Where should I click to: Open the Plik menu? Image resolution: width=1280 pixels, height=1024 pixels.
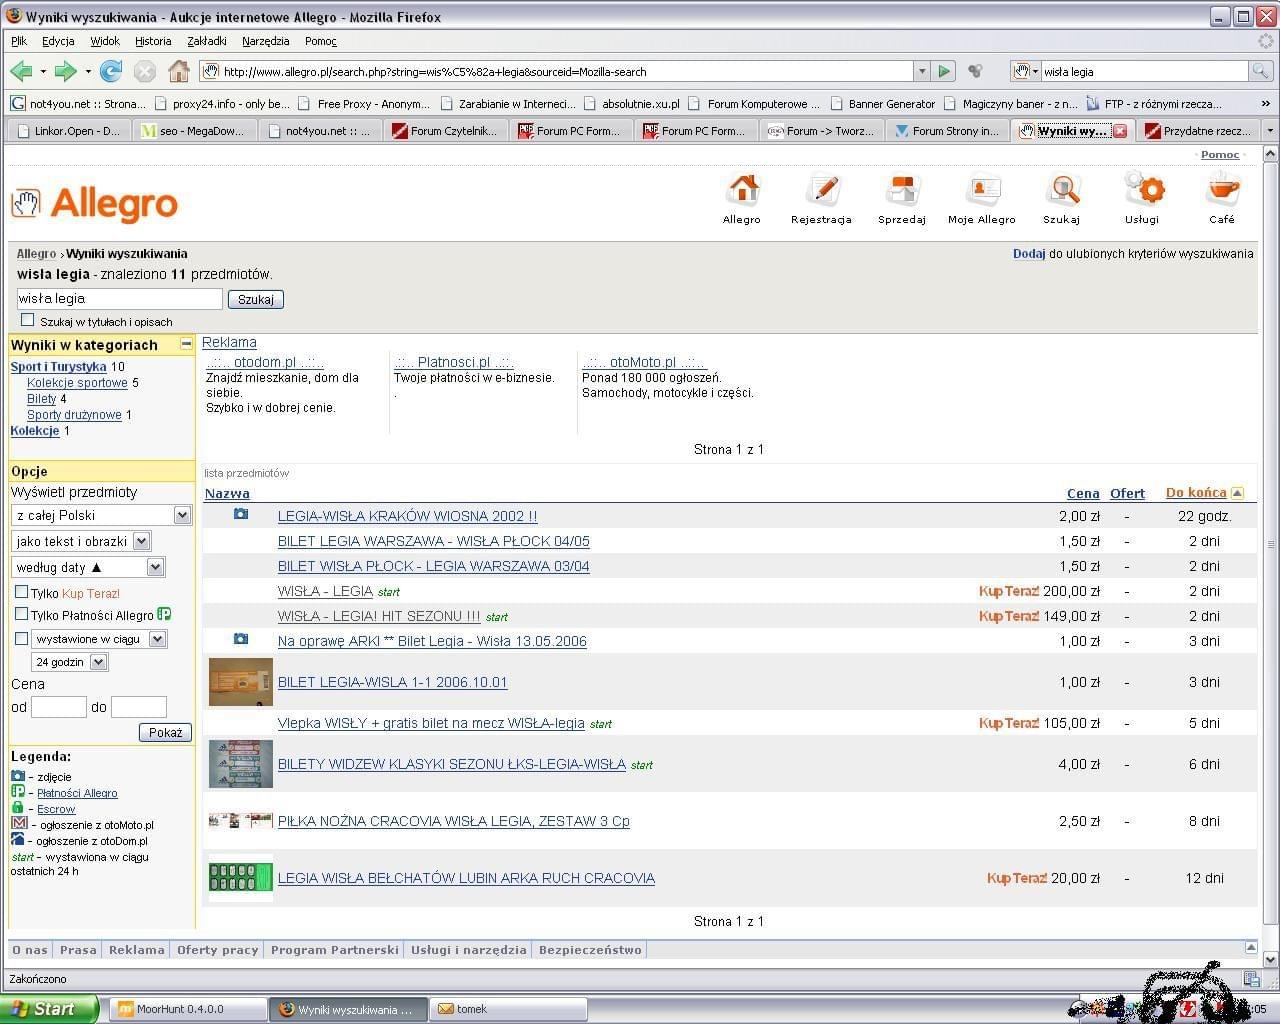click(x=19, y=41)
